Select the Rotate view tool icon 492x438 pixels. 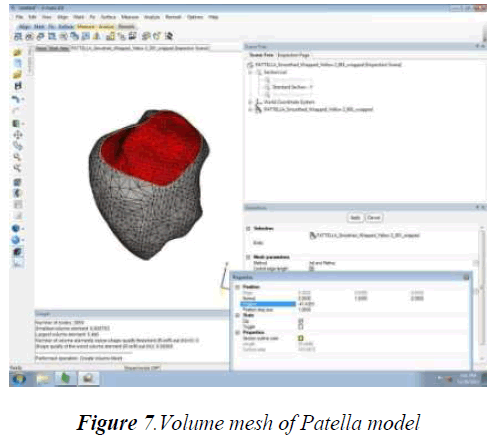(18, 146)
